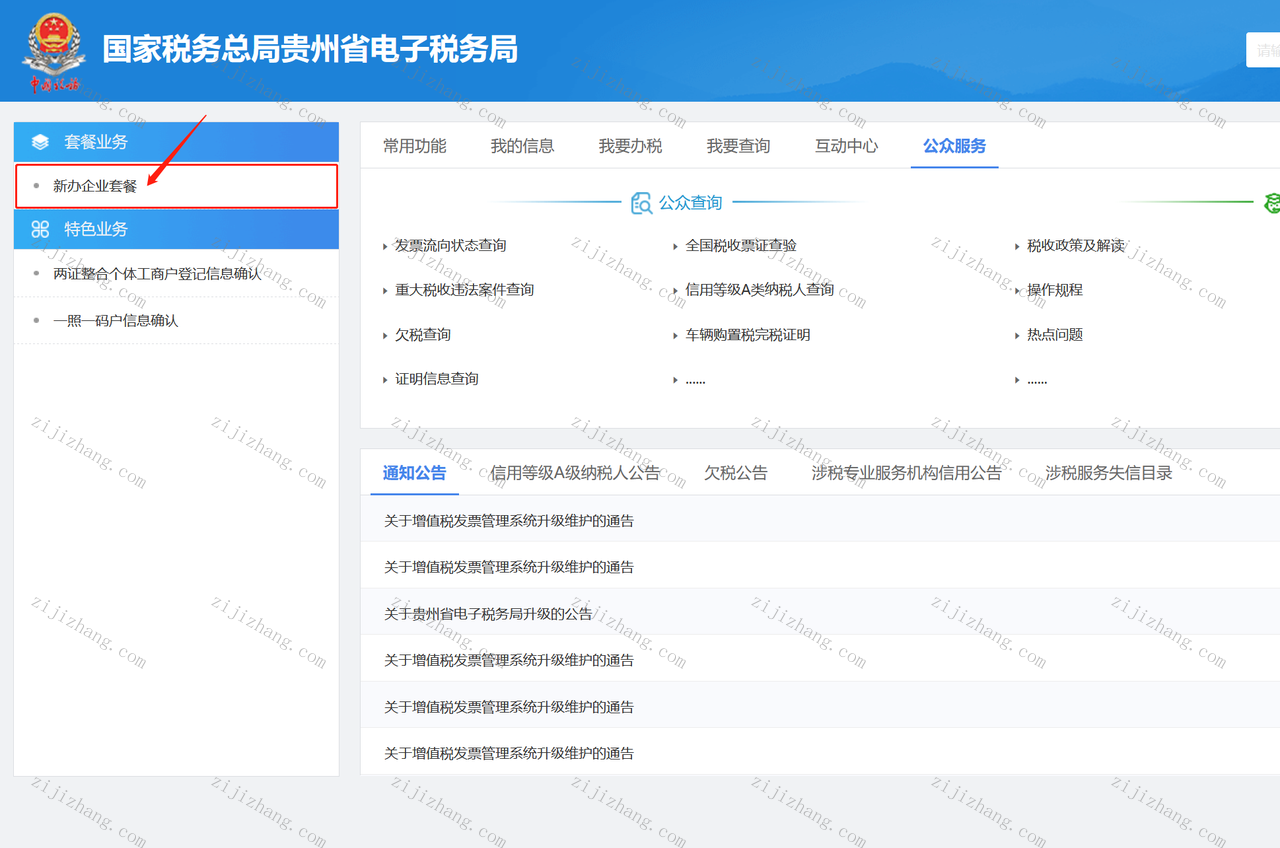Open 一照一码户信息确认 in sidebar
This screenshot has height=848, width=1280.
click(x=116, y=320)
